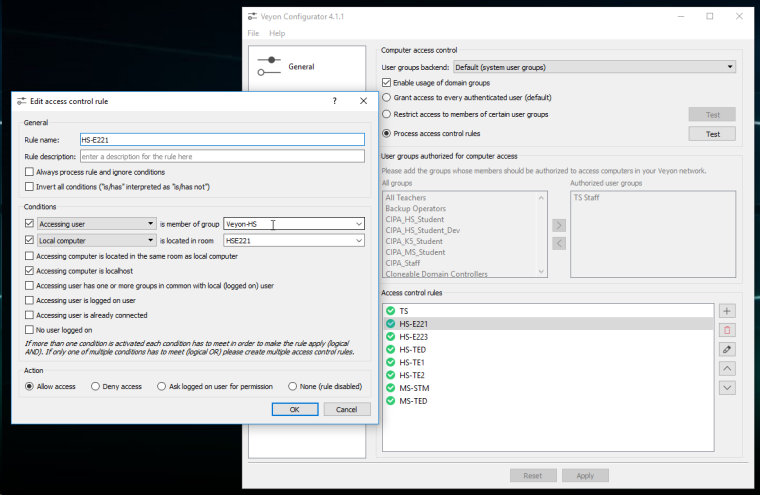Click green check icon of HS-E223 rule
Screen dimensions: 760x495
[x=391, y=336]
